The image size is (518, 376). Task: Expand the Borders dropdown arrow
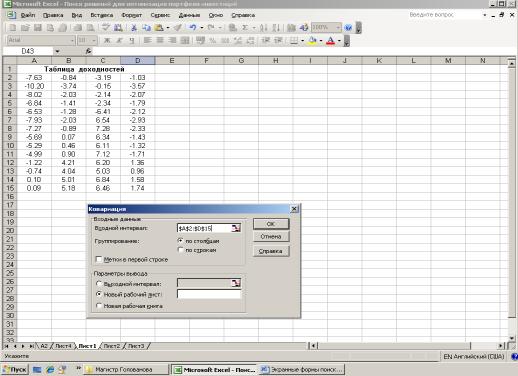point(302,40)
